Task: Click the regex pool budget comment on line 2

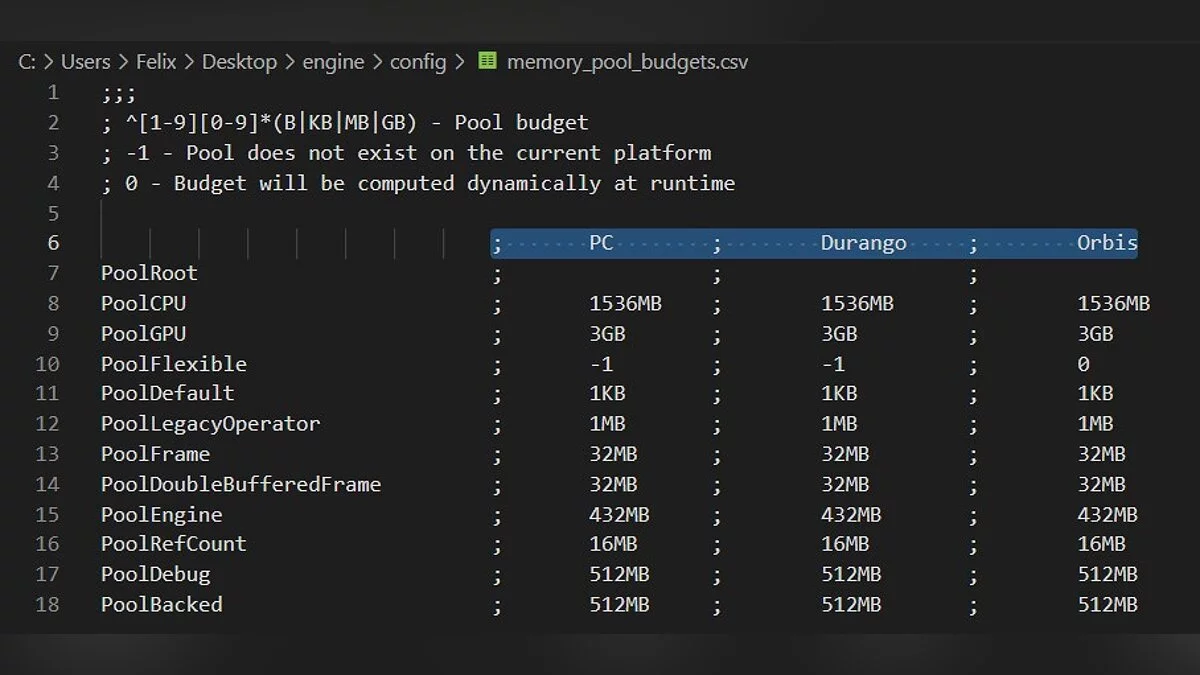Action: 345,123
